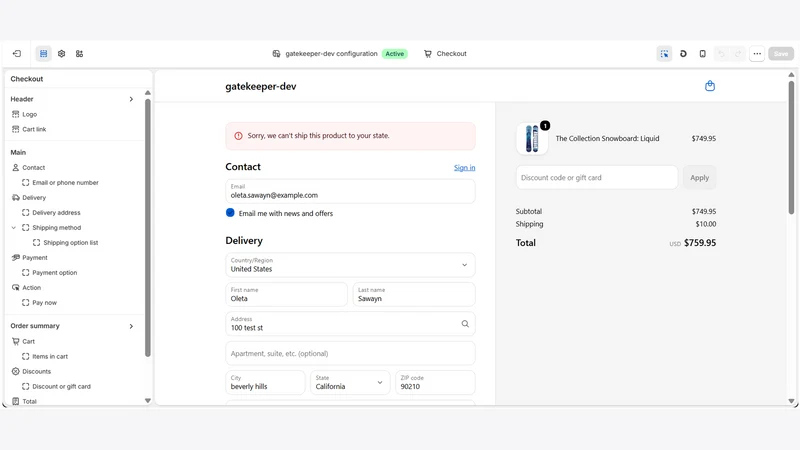
Task: Expand the Order summary section chevron
Action: click(x=131, y=326)
